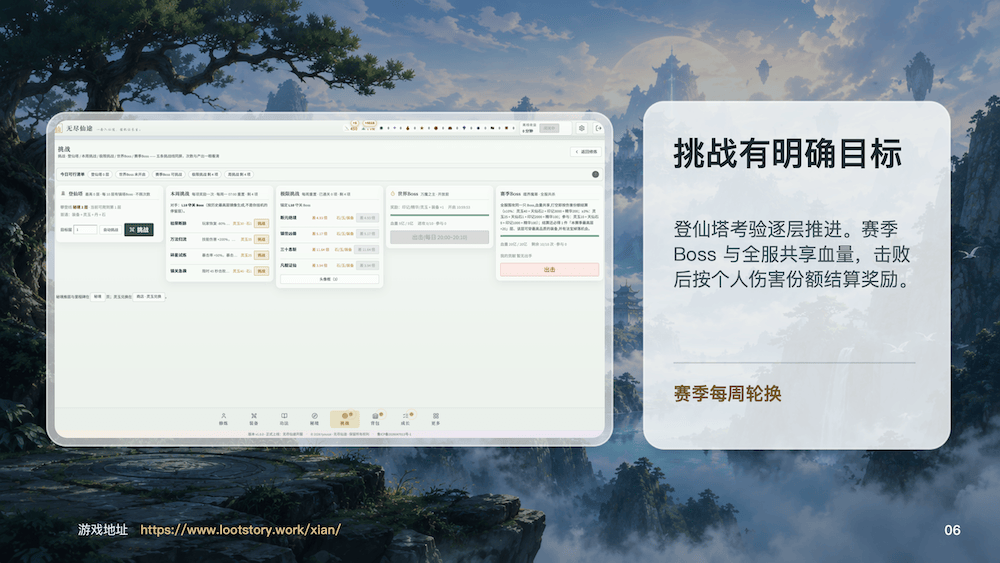Click the 赛季Boss 可挑战 chip in today's list
Image resolution: width=1000 pixels, height=563 pixels.
click(x=168, y=174)
